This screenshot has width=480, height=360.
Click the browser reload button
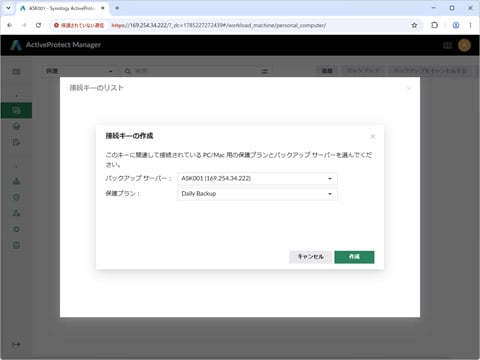click(x=39, y=25)
